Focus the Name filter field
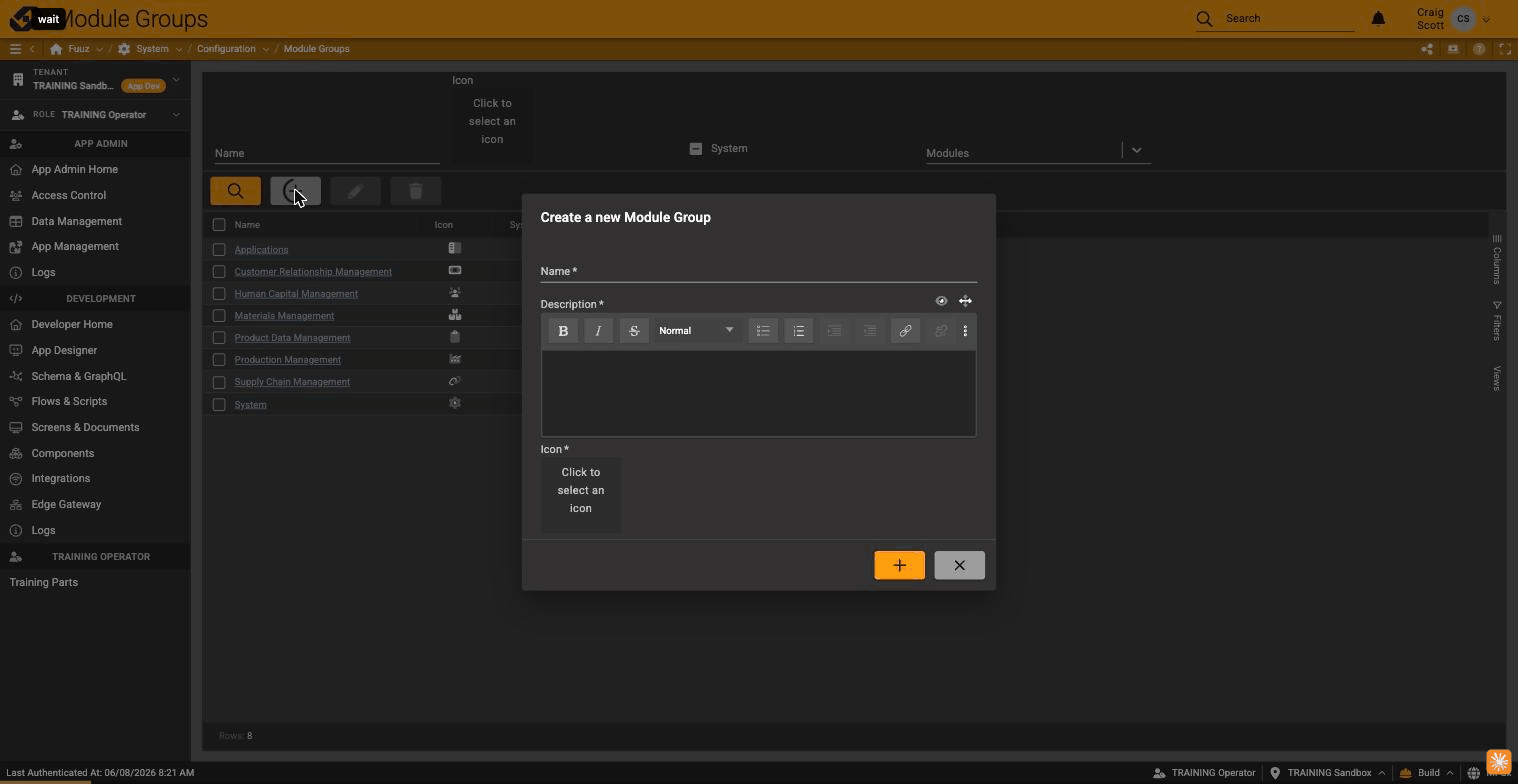The image size is (1518, 784). (x=327, y=153)
